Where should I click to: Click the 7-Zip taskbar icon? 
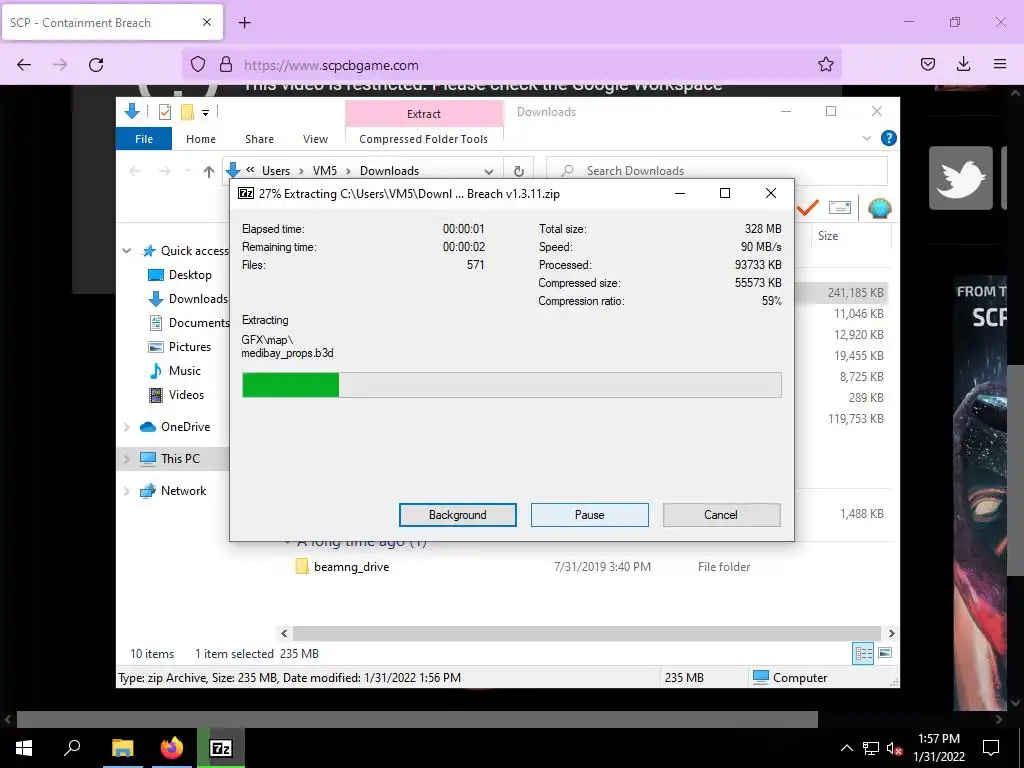(x=221, y=748)
